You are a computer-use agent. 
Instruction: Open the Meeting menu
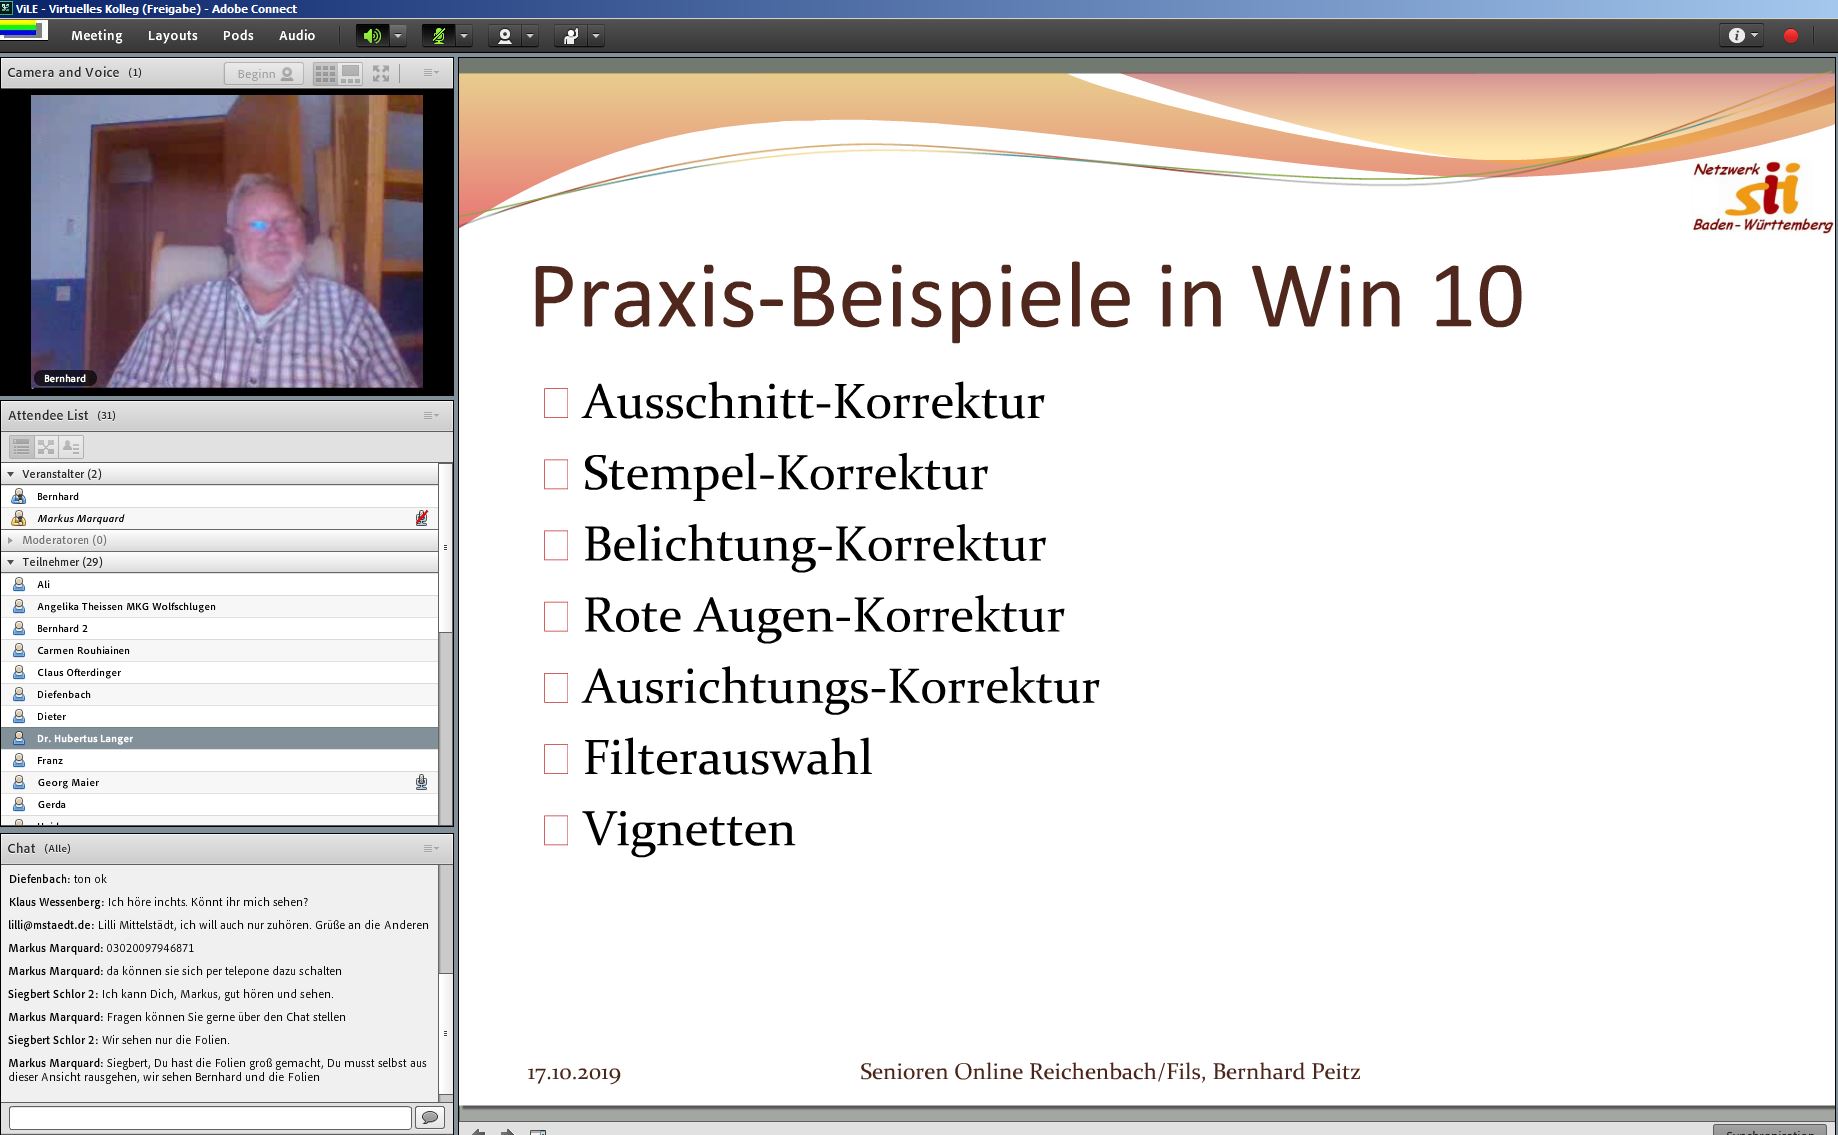coord(97,35)
